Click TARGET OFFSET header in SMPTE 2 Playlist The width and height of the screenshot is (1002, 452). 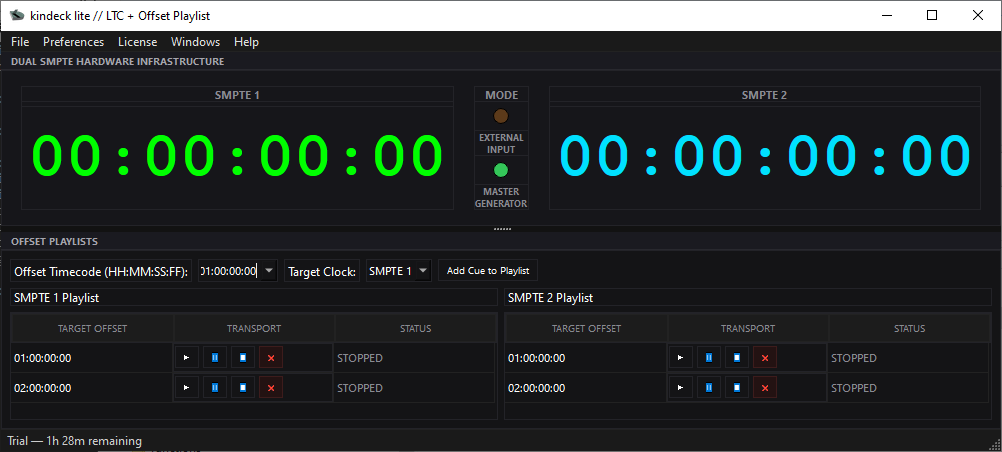(587, 329)
